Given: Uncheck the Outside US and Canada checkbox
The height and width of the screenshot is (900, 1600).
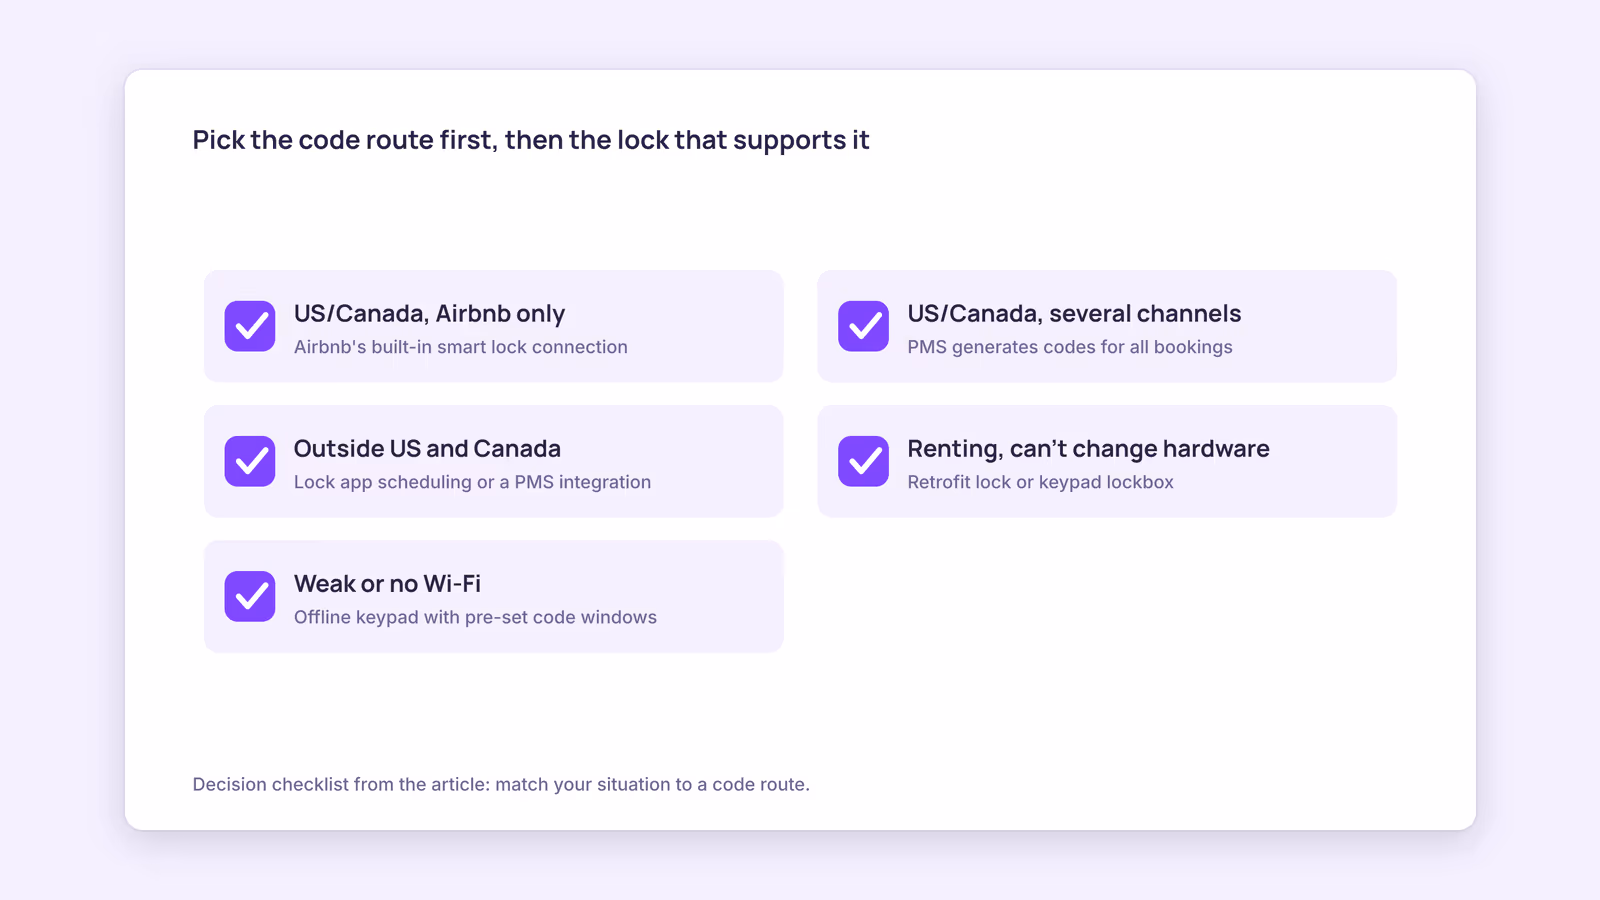Looking at the screenshot, I should click(250, 461).
